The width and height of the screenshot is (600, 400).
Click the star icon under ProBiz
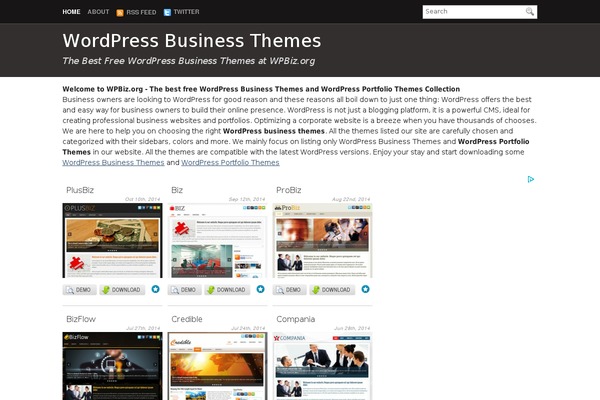tap(365, 289)
